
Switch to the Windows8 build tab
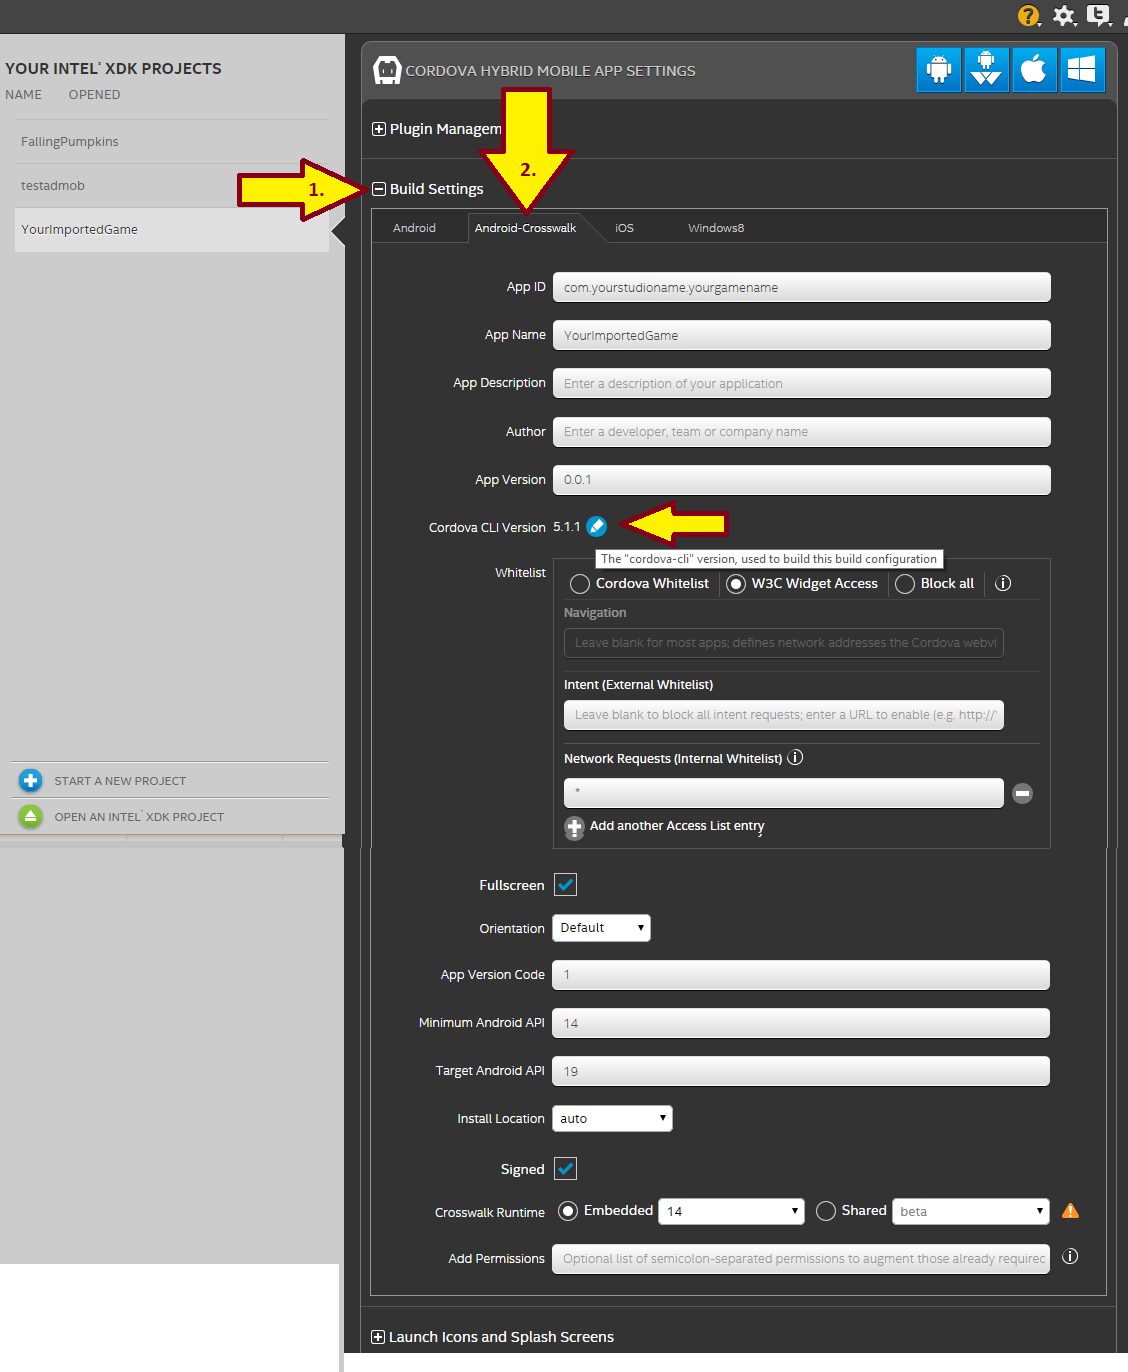pos(715,228)
